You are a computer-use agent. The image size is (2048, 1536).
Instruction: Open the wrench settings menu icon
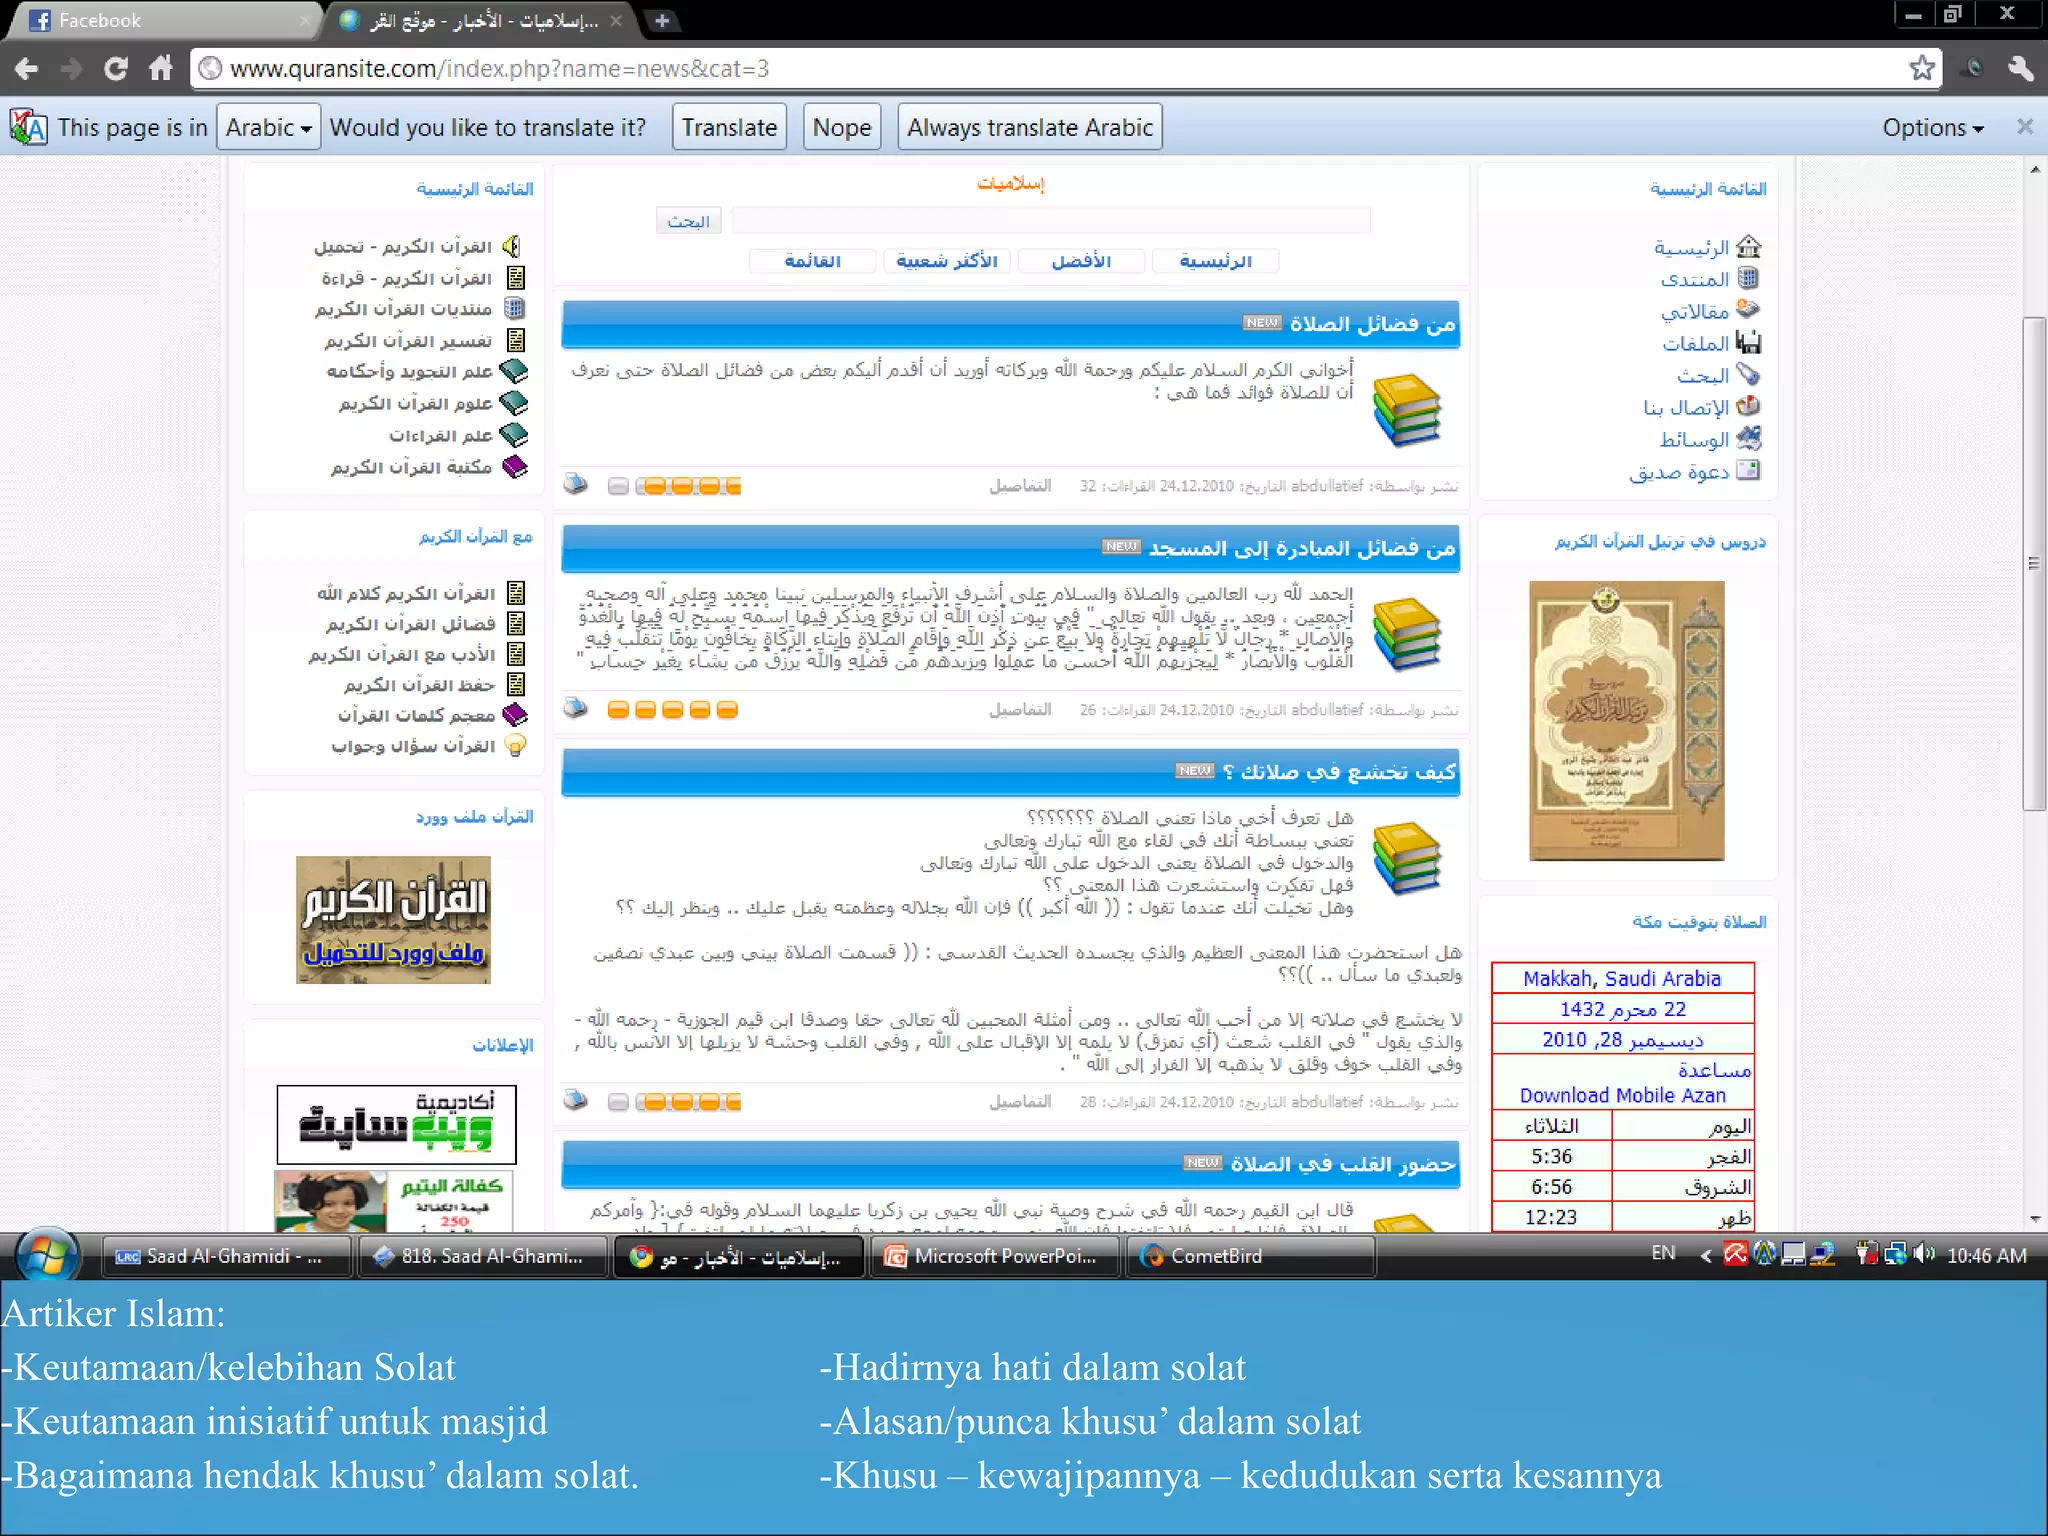(2020, 68)
